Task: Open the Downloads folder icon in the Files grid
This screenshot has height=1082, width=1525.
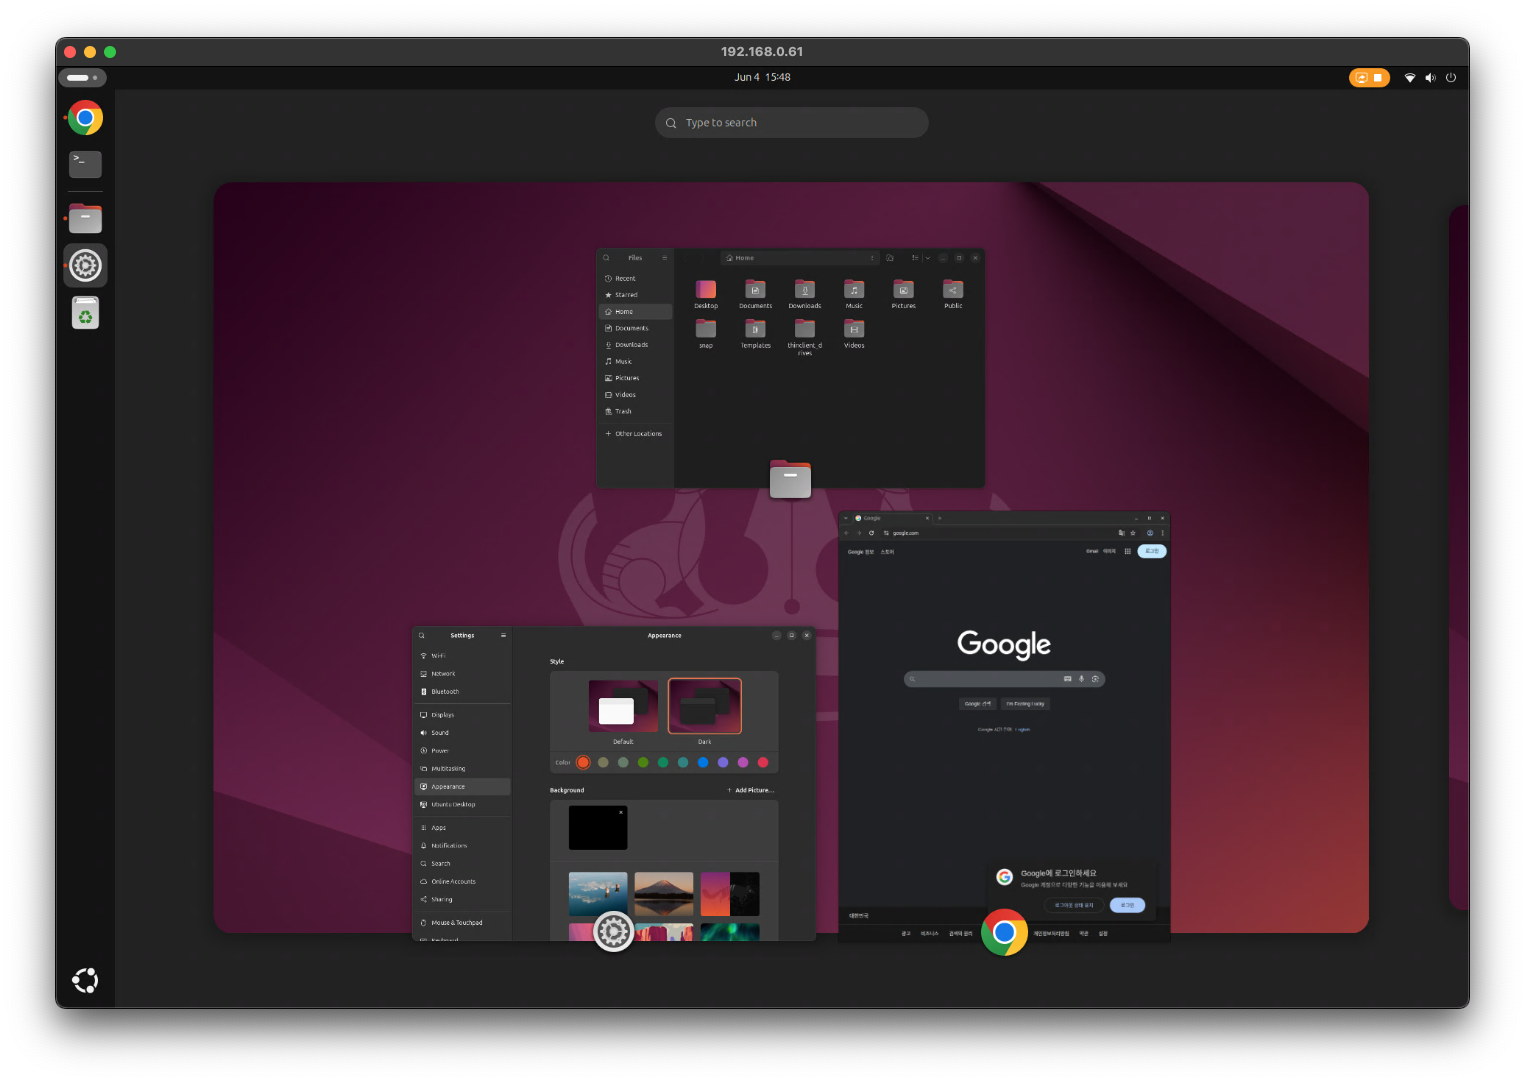Action: pos(804,294)
